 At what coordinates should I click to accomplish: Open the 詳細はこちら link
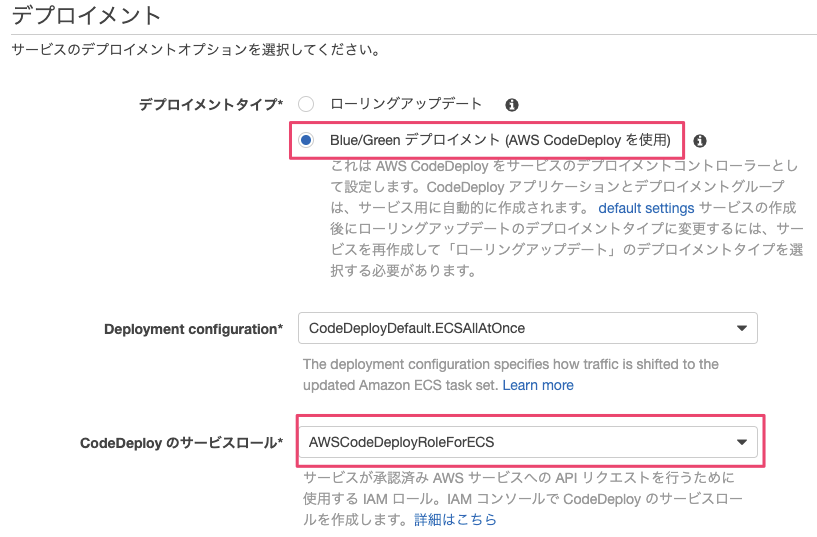click(456, 520)
